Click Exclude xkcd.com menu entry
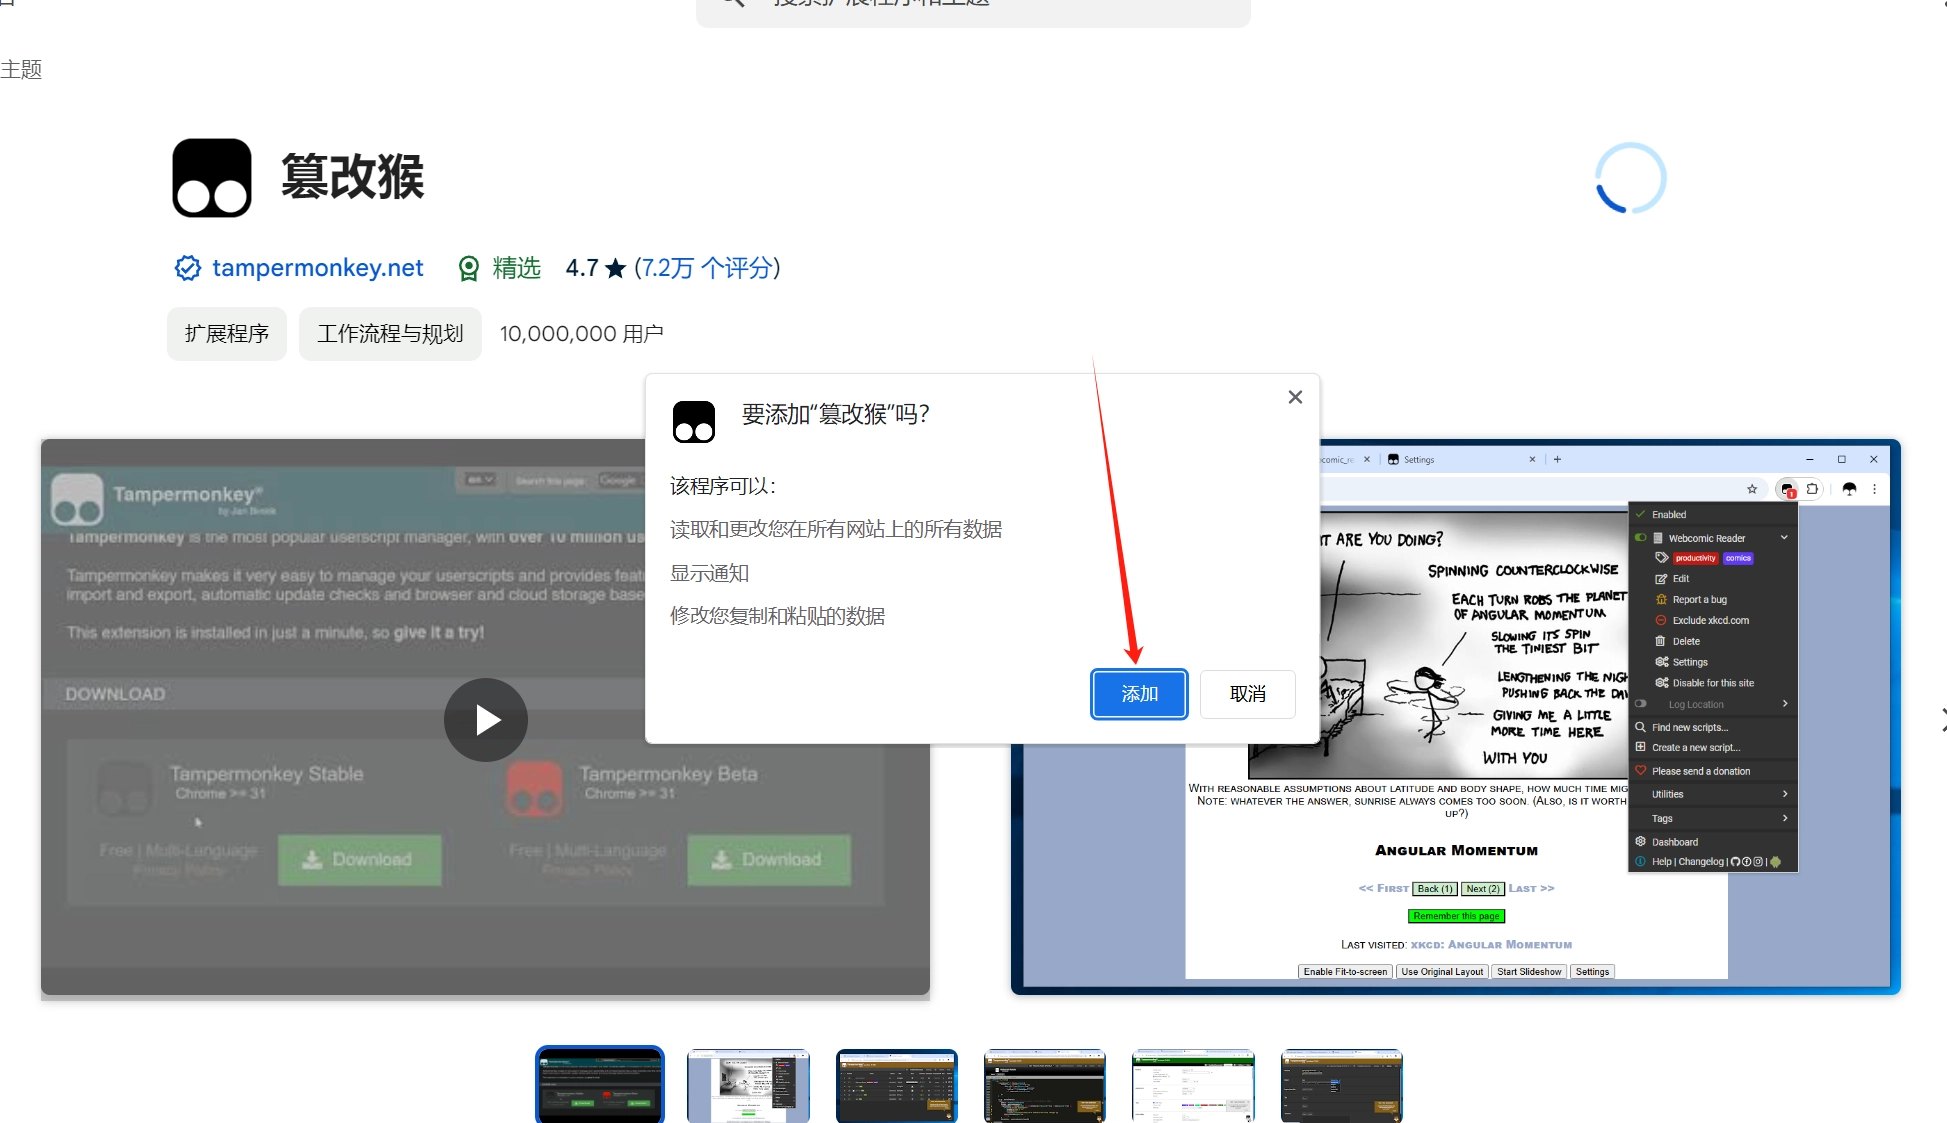 tap(1711, 621)
